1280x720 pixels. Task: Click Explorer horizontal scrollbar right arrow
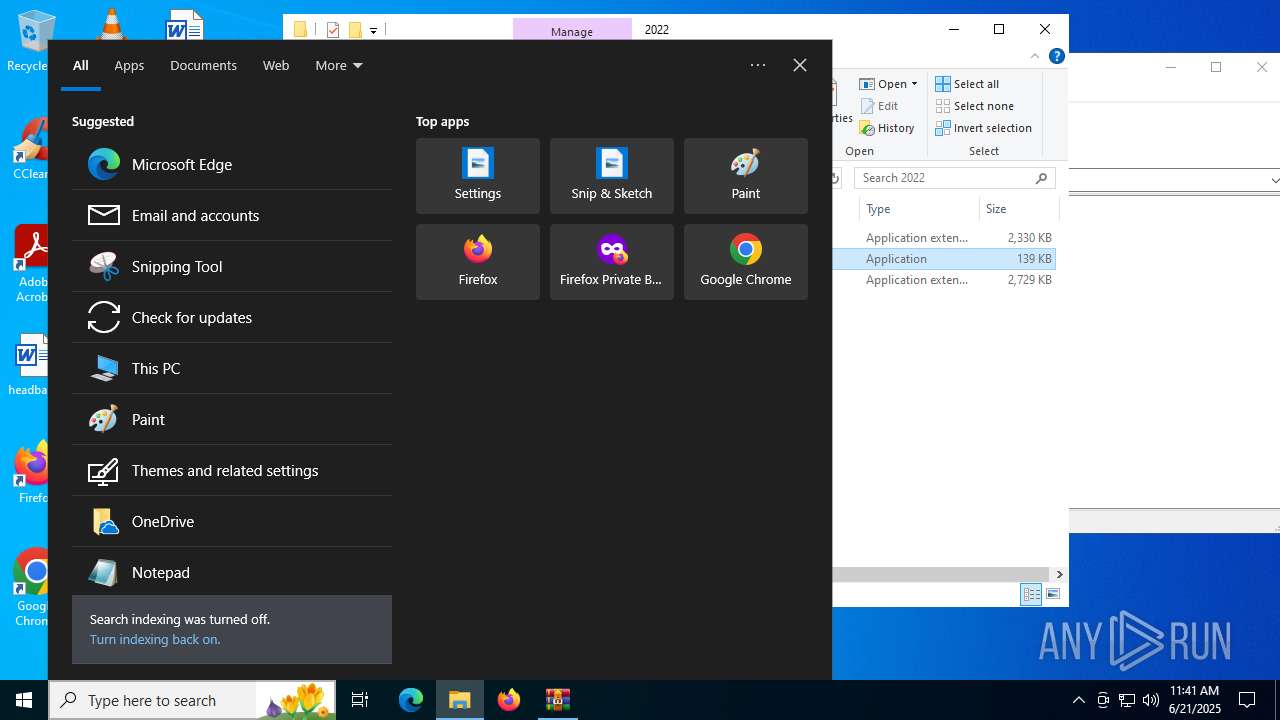1059,574
